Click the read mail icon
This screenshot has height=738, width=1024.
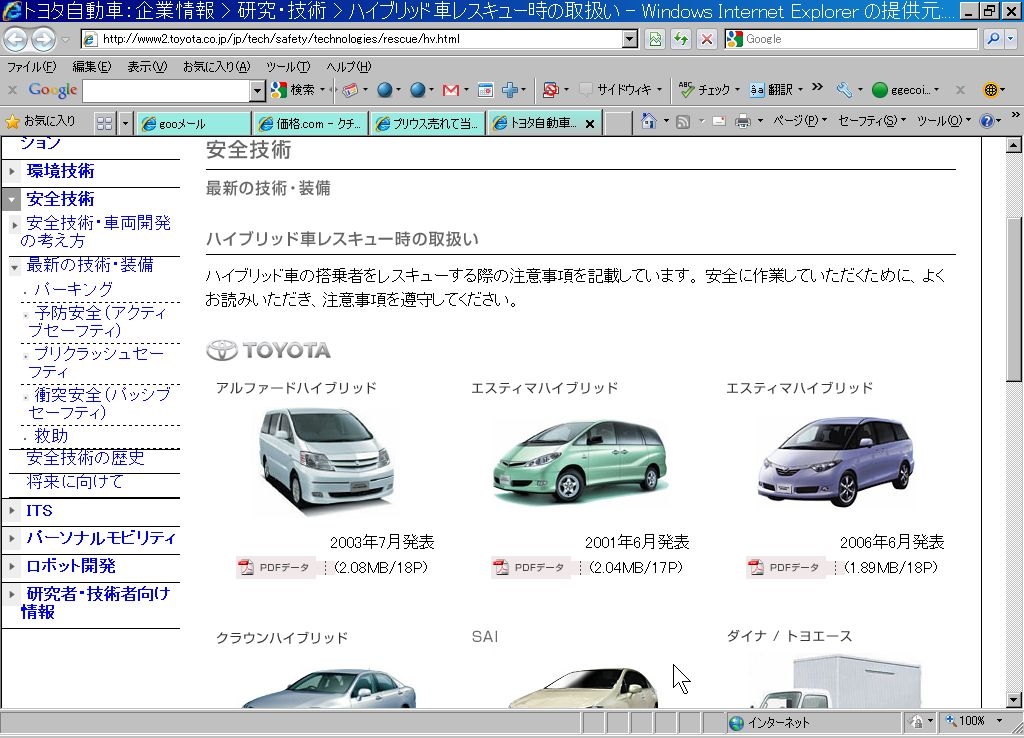[x=718, y=121]
